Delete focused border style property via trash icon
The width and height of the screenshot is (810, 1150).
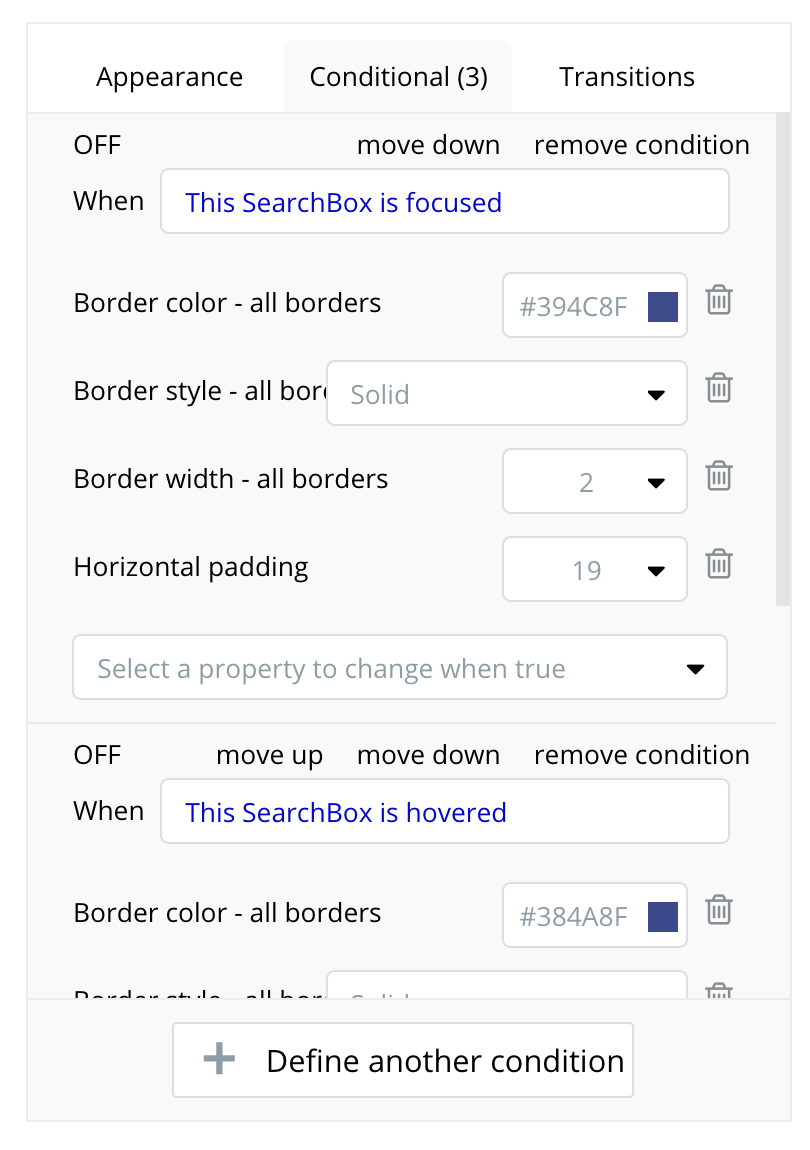(718, 388)
